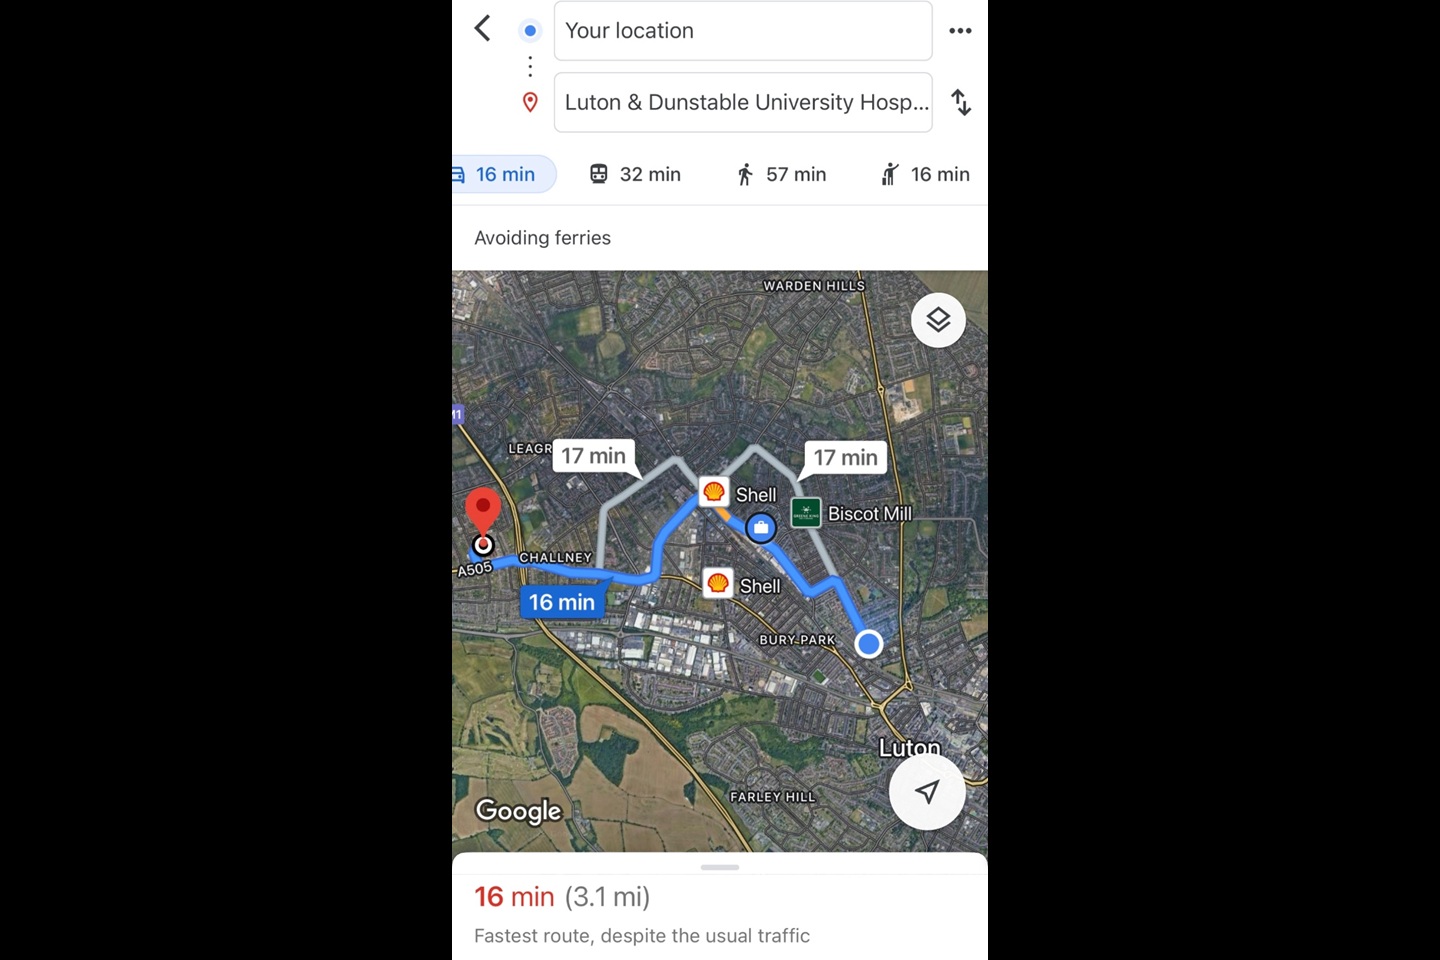
Task: Tap the back arrow
Action: 482,29
